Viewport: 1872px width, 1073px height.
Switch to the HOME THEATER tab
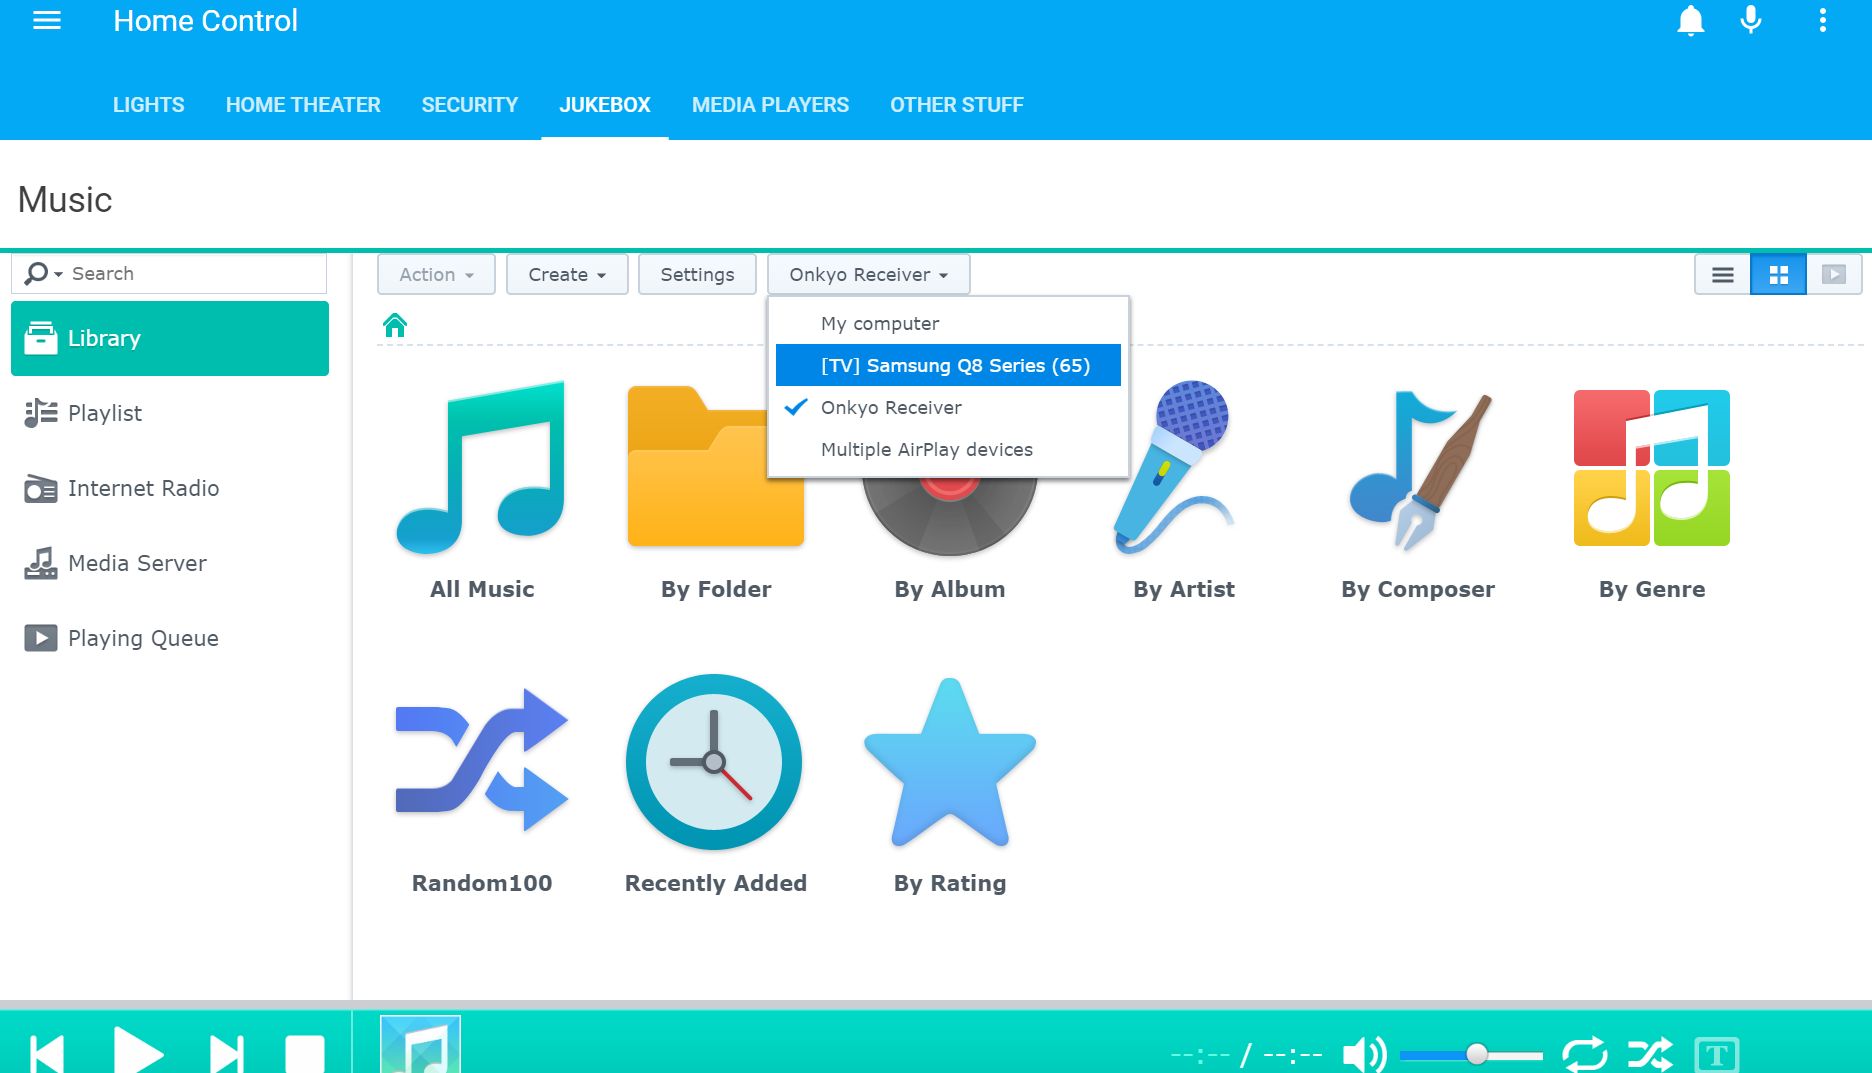(303, 105)
